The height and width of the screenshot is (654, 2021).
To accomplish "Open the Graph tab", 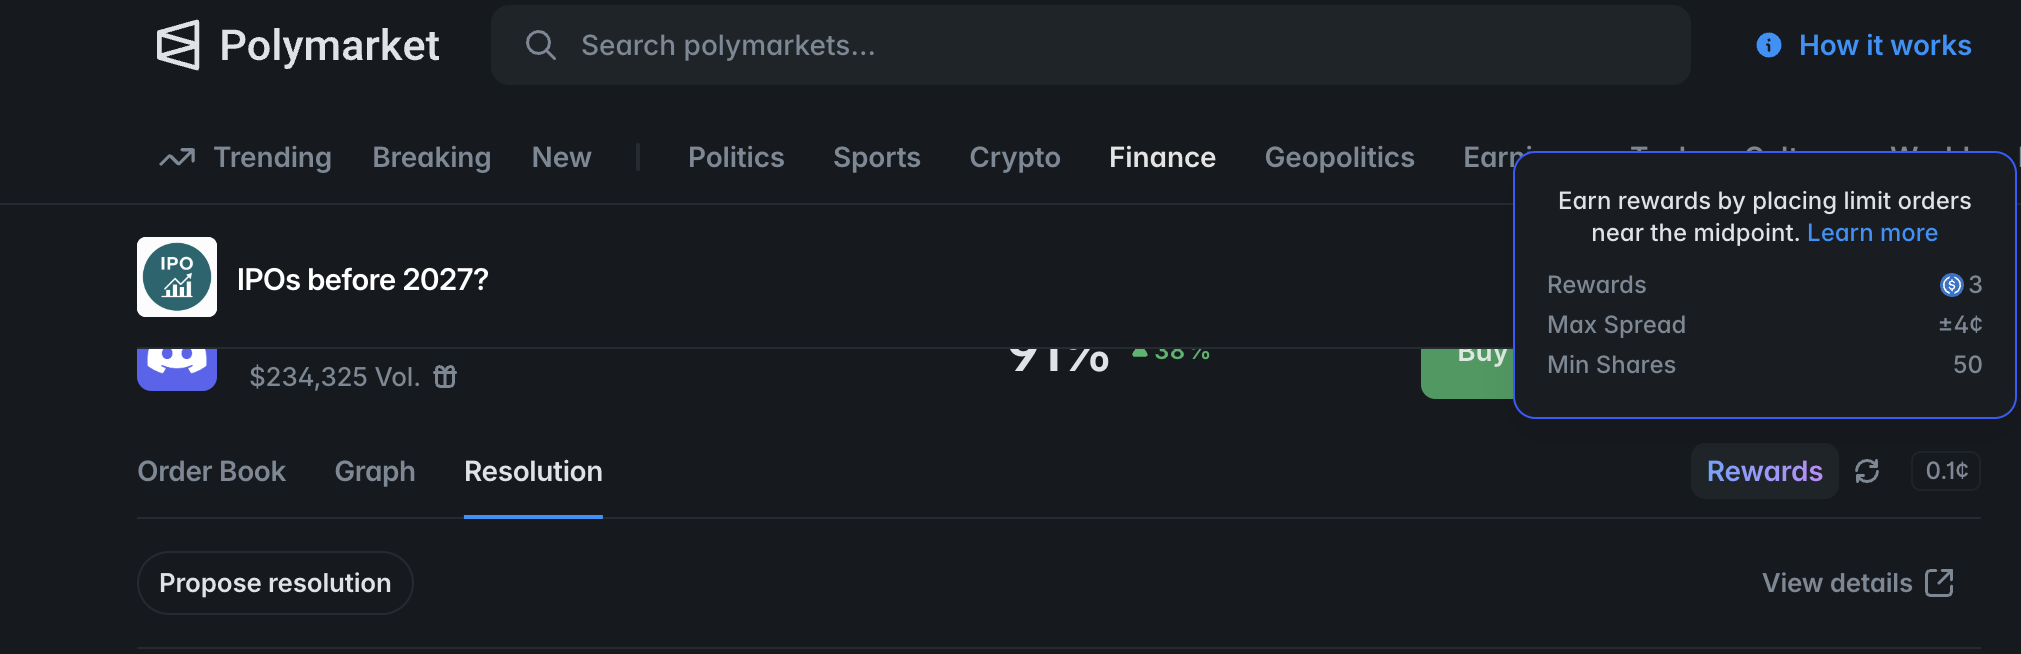I will [x=374, y=470].
